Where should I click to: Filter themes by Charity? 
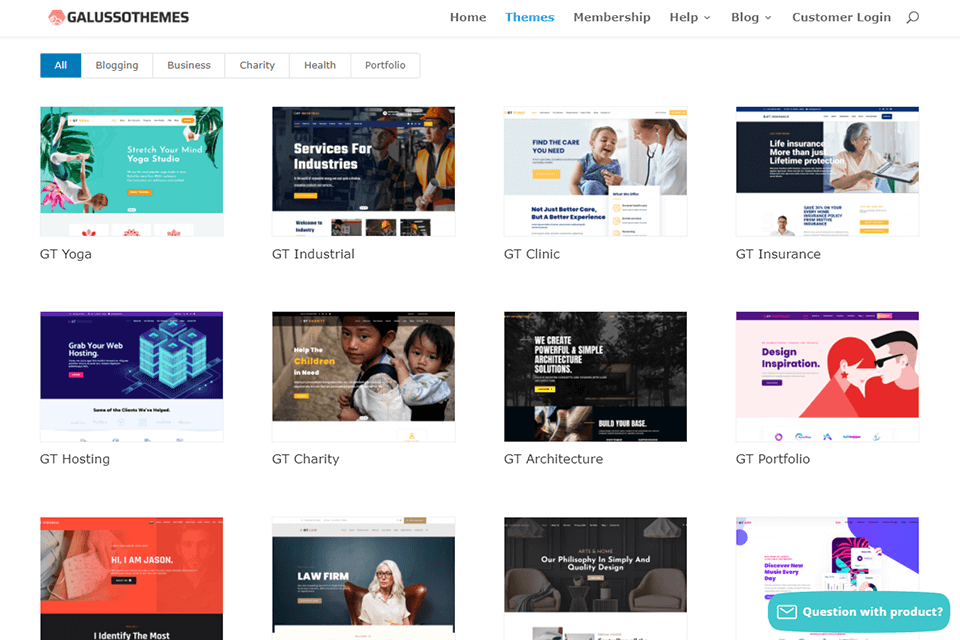coord(257,66)
